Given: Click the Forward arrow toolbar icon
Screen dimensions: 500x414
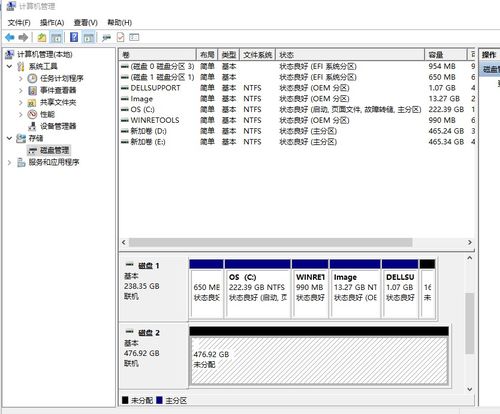Looking at the screenshot, I should pyautogui.click(x=23, y=37).
